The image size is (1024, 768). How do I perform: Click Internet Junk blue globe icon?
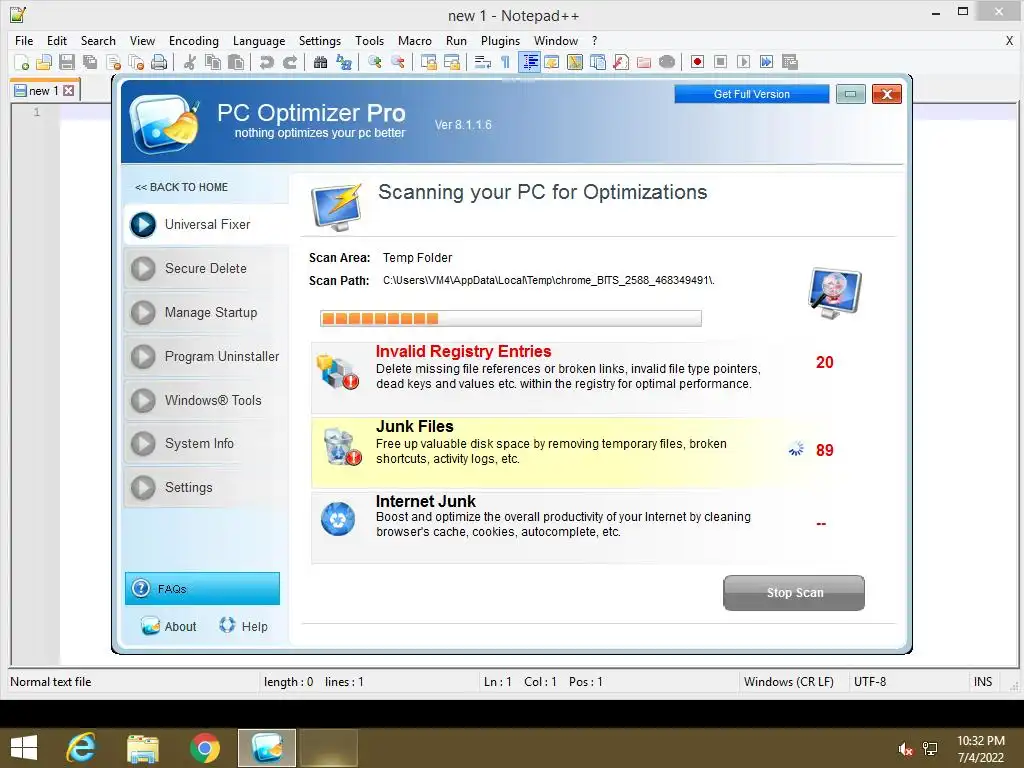click(x=338, y=519)
